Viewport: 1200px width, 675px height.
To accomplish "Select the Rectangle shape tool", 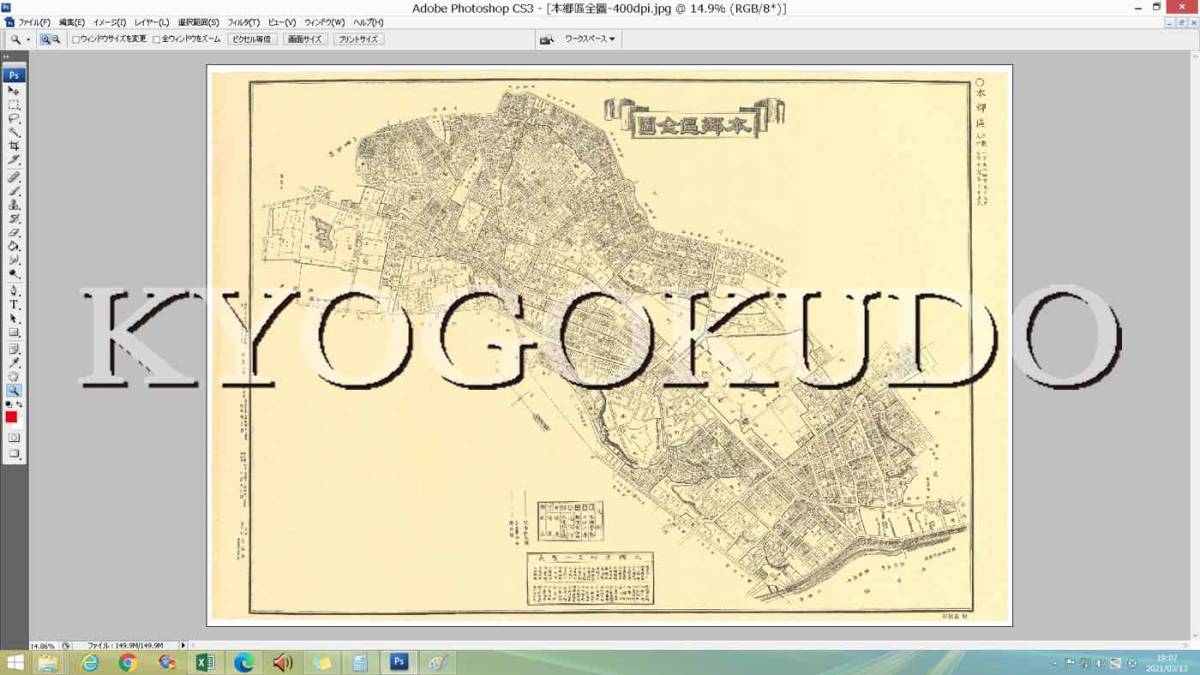I will tap(14, 333).
